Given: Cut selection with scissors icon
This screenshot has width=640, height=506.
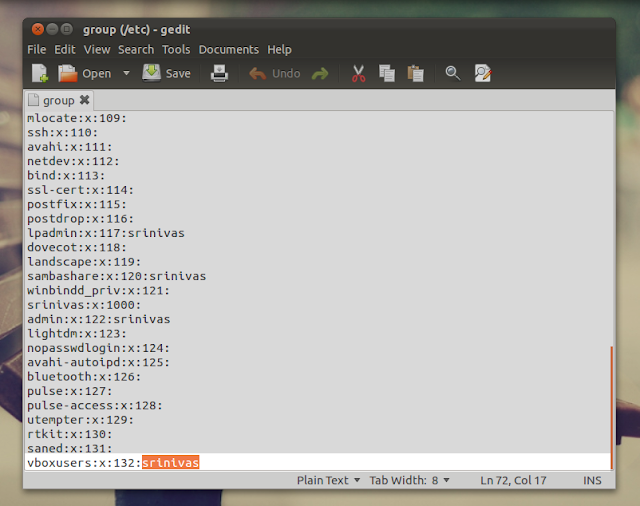Looking at the screenshot, I should coord(358,73).
